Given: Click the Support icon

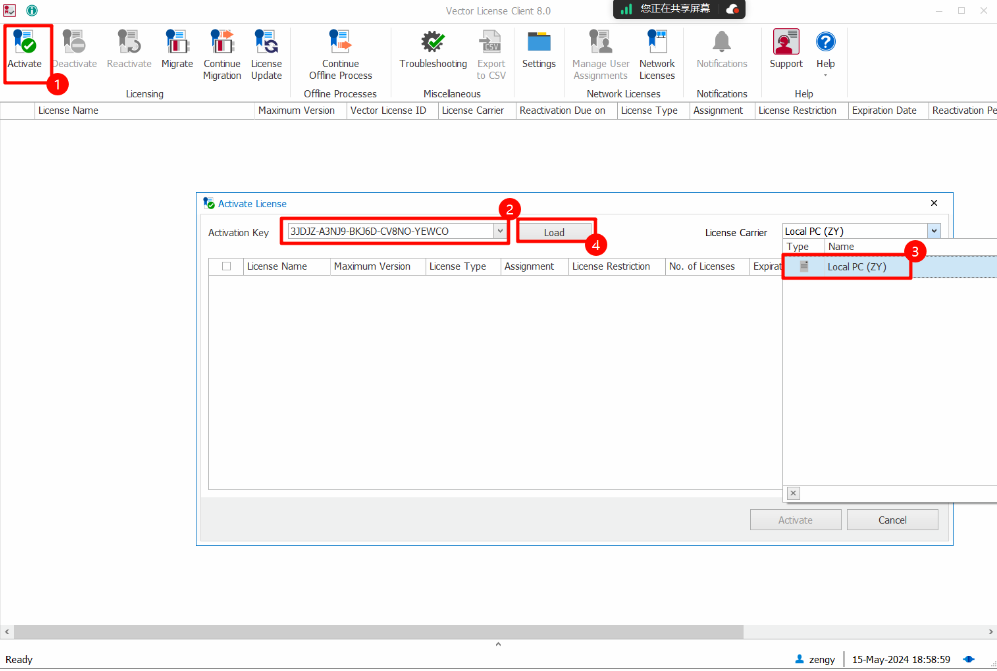Looking at the screenshot, I should (x=786, y=43).
